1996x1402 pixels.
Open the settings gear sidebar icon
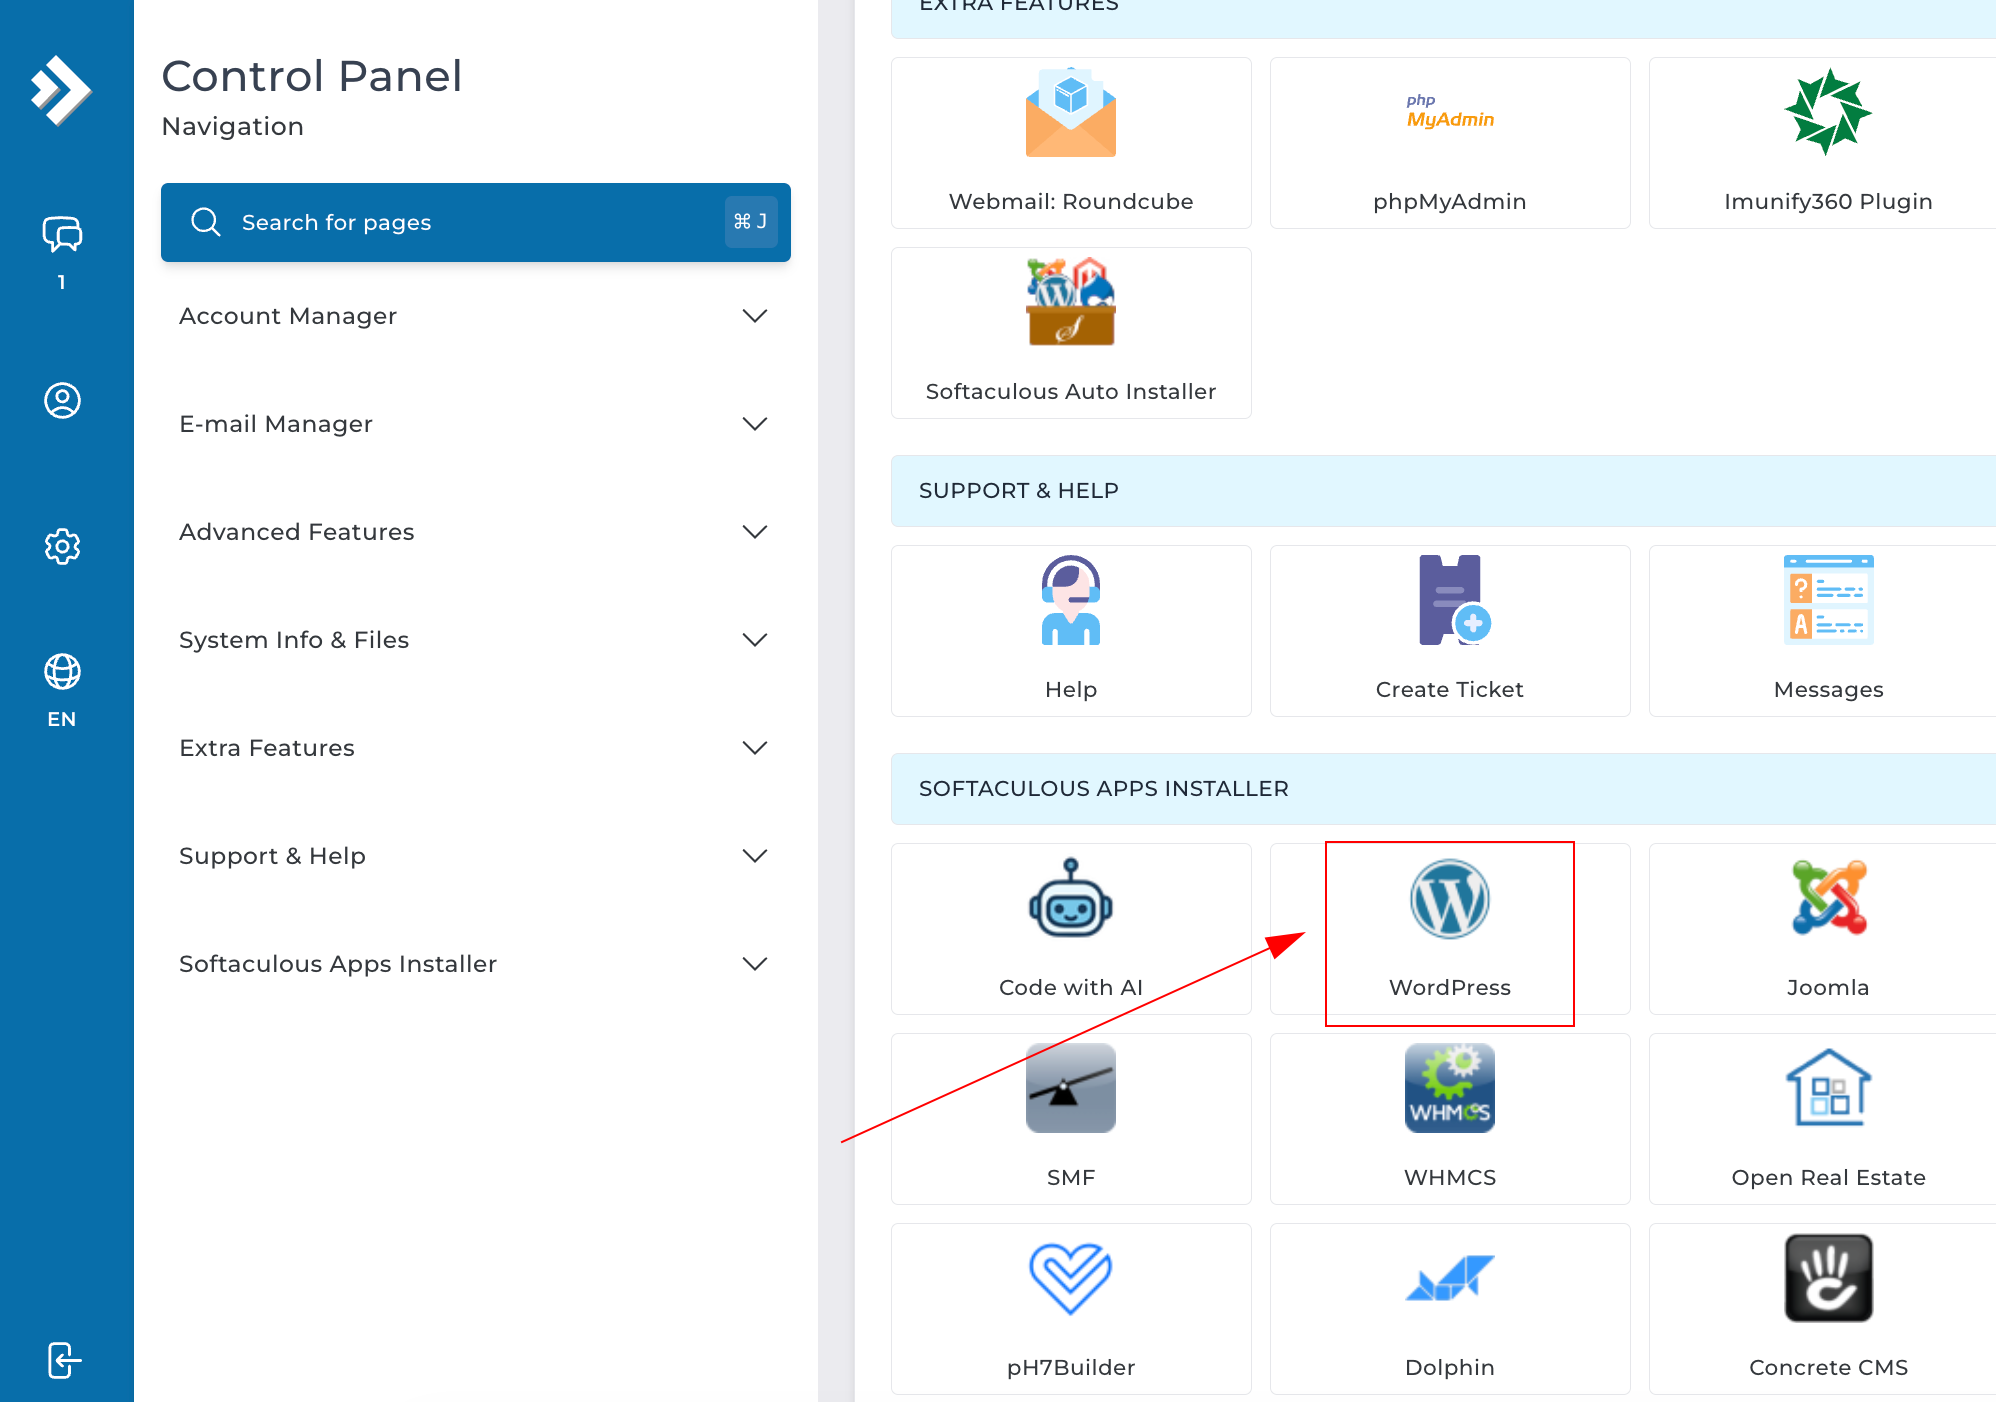click(62, 546)
